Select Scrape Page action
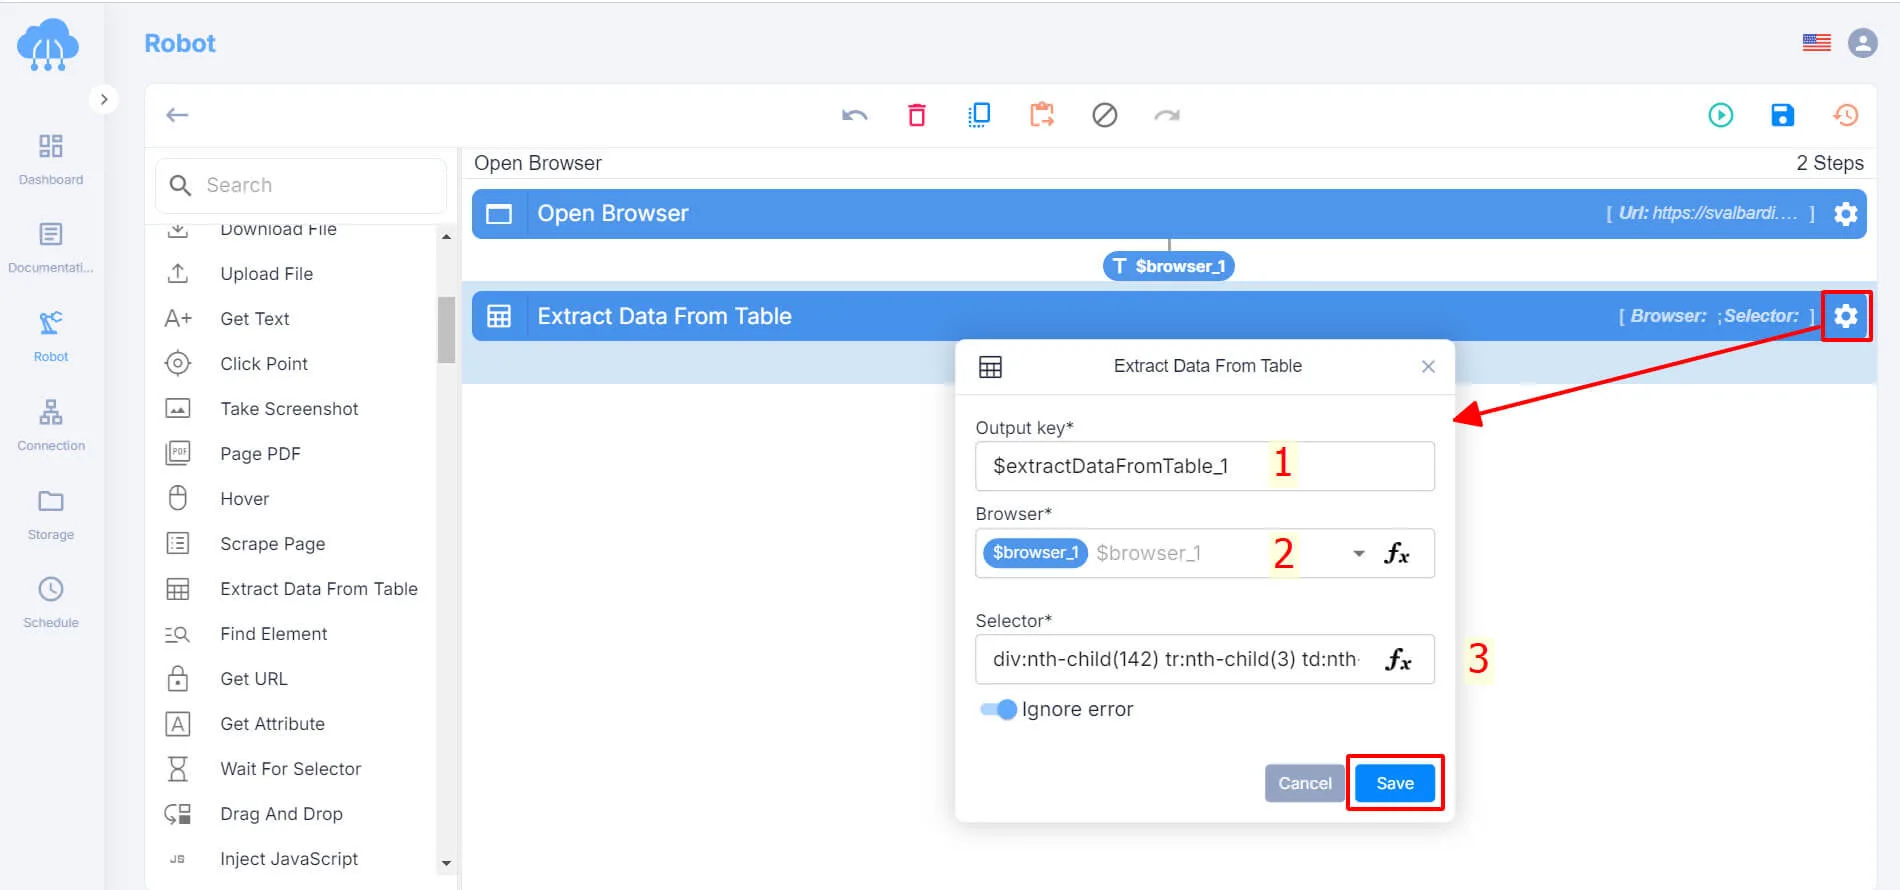 point(272,544)
